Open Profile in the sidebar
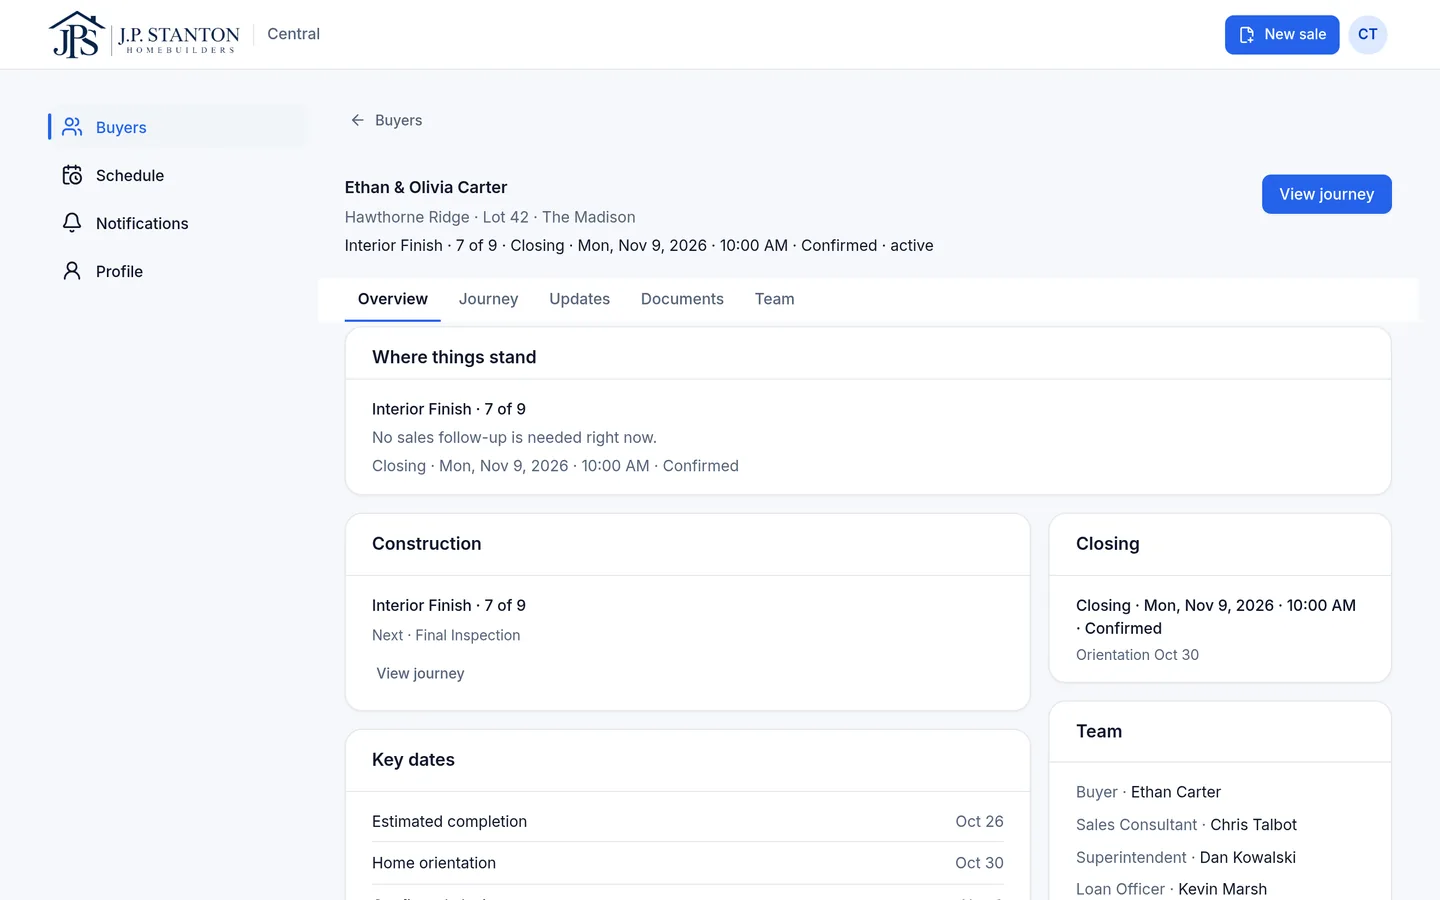Image resolution: width=1440 pixels, height=900 pixels. 178,271
